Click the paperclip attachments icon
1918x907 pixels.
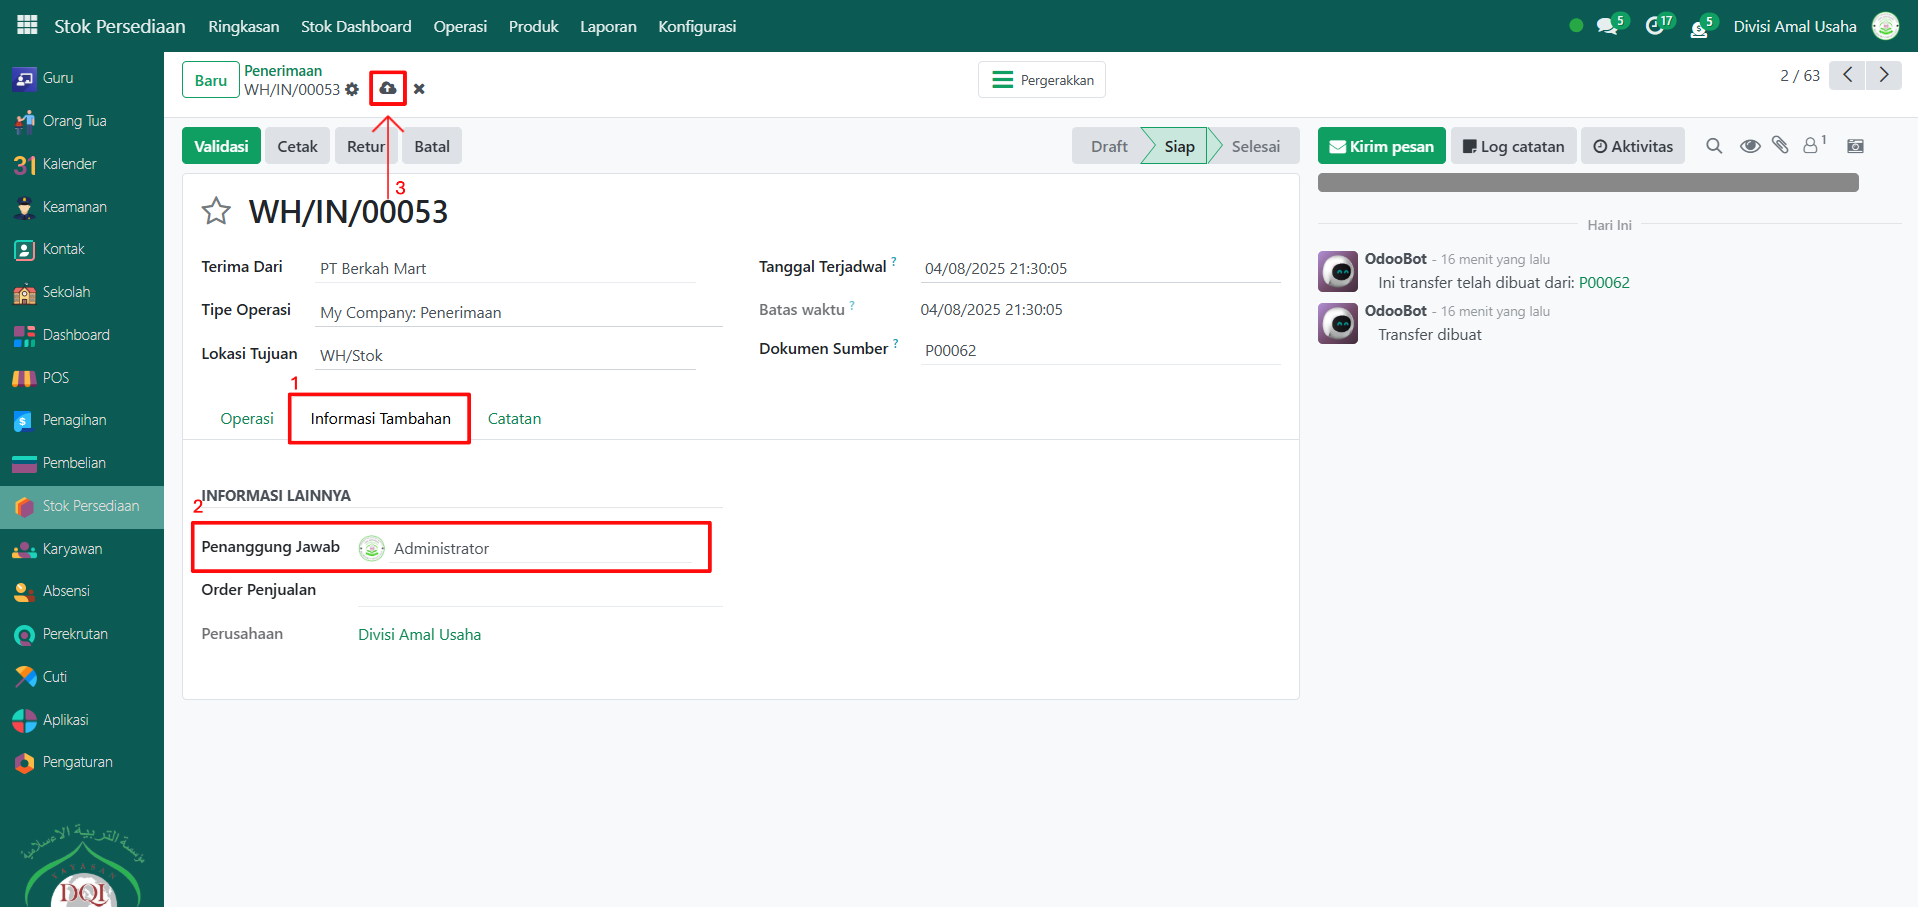coord(1780,146)
